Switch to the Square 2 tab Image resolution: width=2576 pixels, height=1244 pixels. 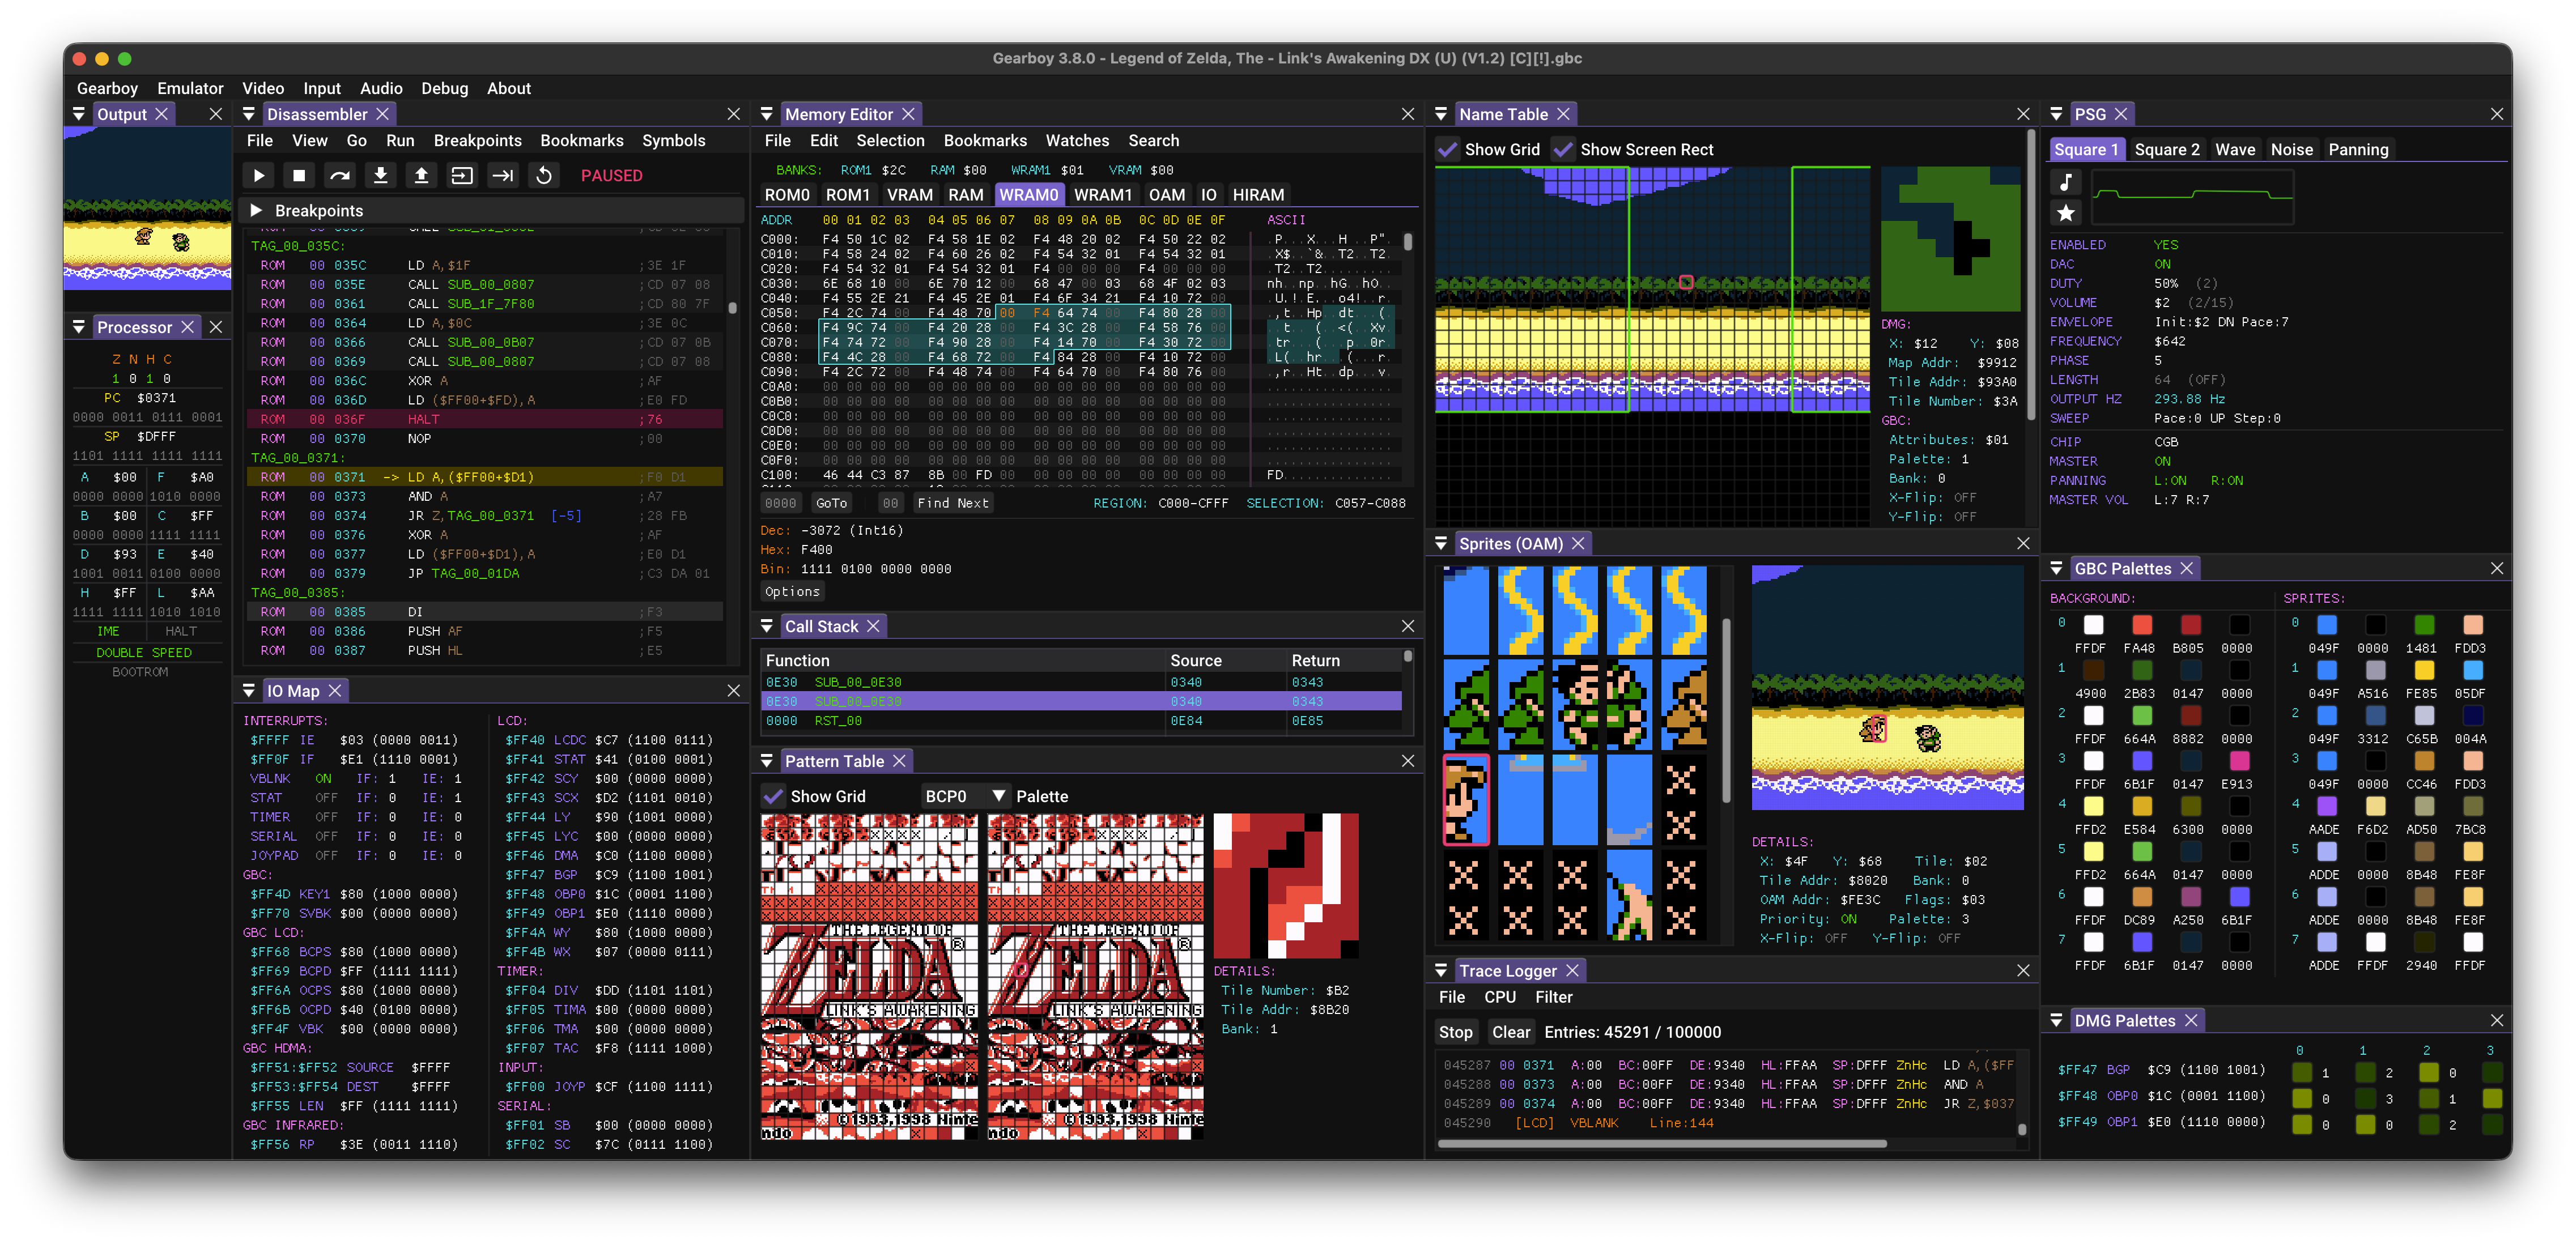tap(2166, 150)
